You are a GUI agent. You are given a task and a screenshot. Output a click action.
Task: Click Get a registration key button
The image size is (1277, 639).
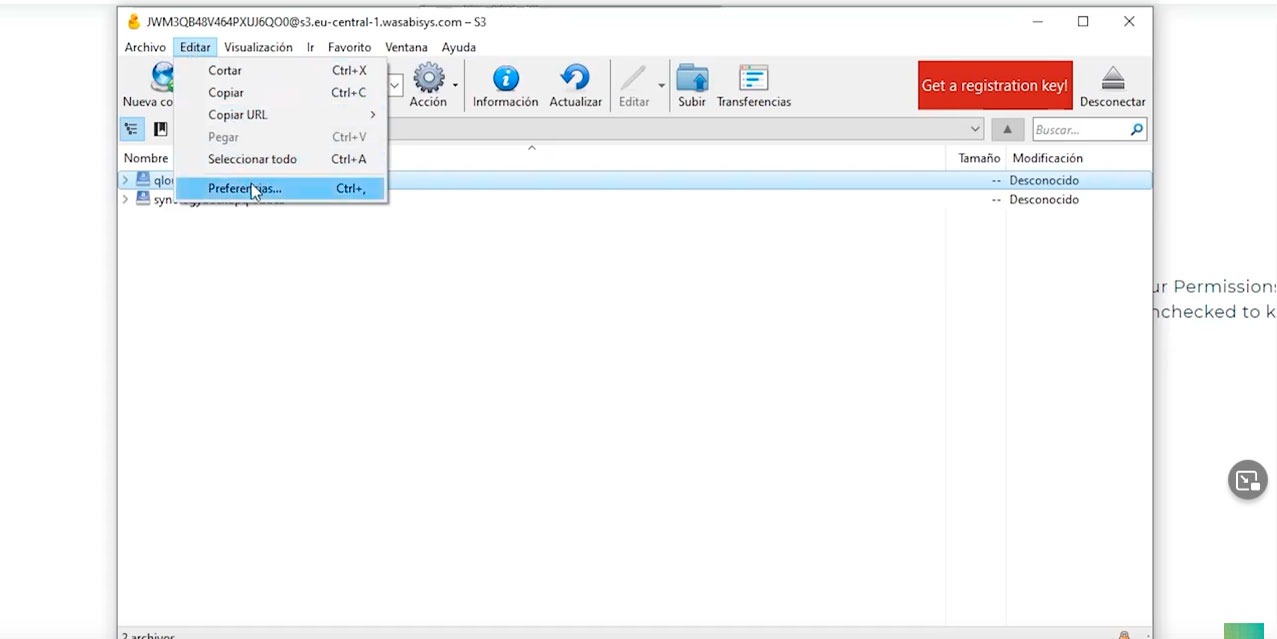(x=995, y=85)
